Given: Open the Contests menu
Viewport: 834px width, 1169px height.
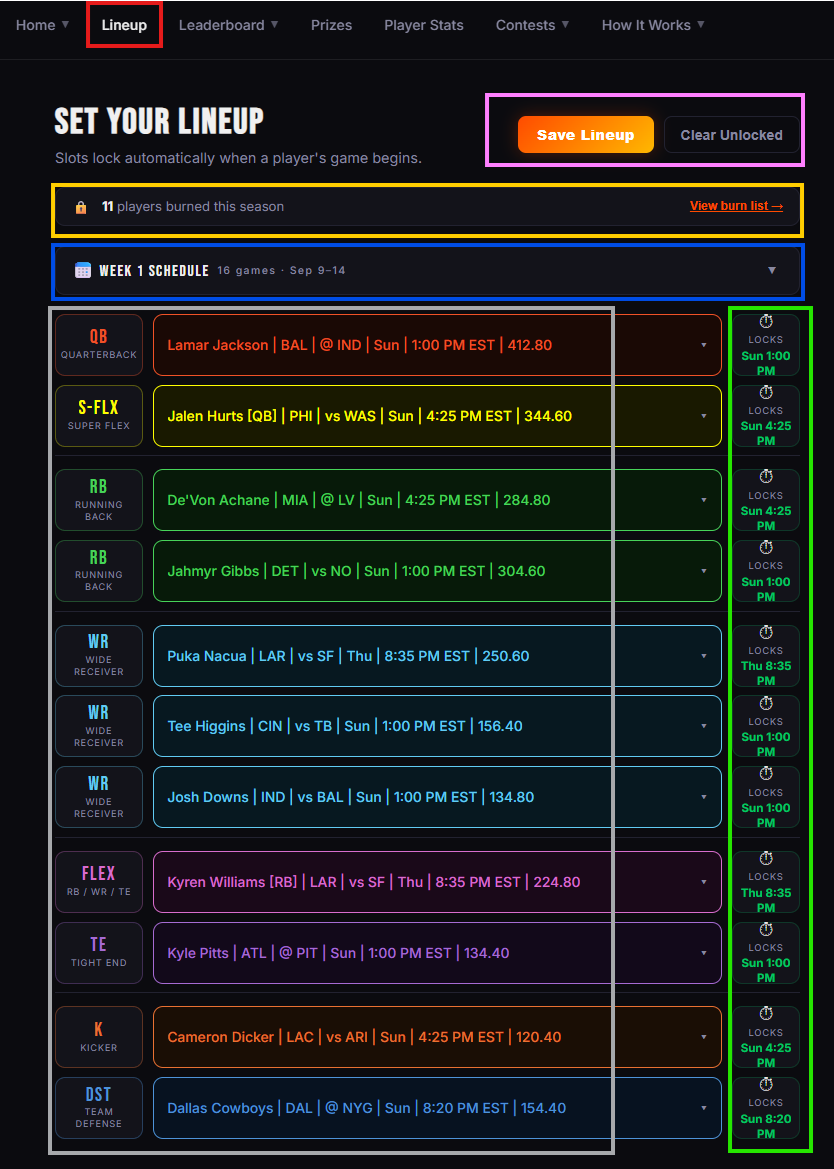Looking at the screenshot, I should (533, 25).
